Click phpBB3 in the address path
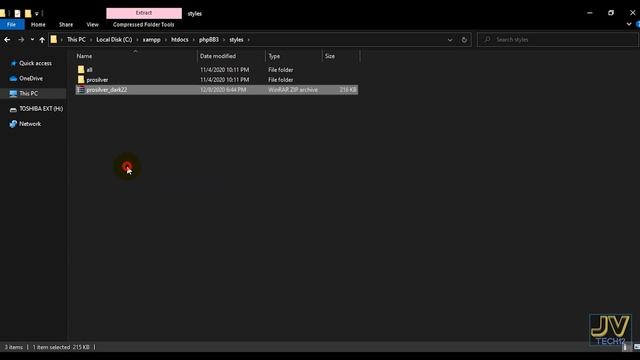Screen dimensions: 640x360 pyautogui.click(x=209, y=40)
